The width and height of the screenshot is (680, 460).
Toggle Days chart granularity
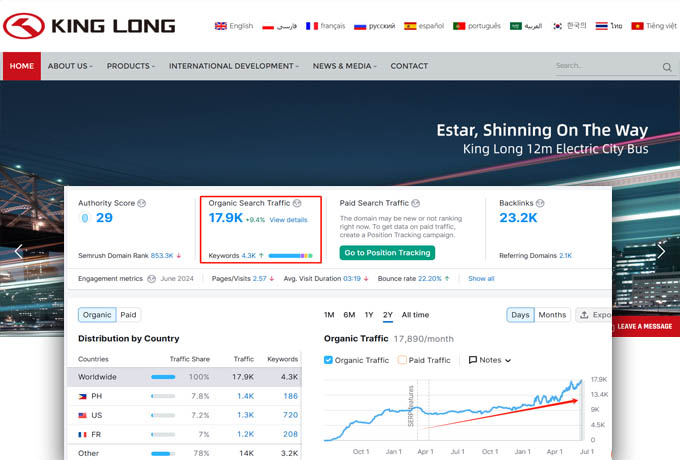pyautogui.click(x=520, y=315)
